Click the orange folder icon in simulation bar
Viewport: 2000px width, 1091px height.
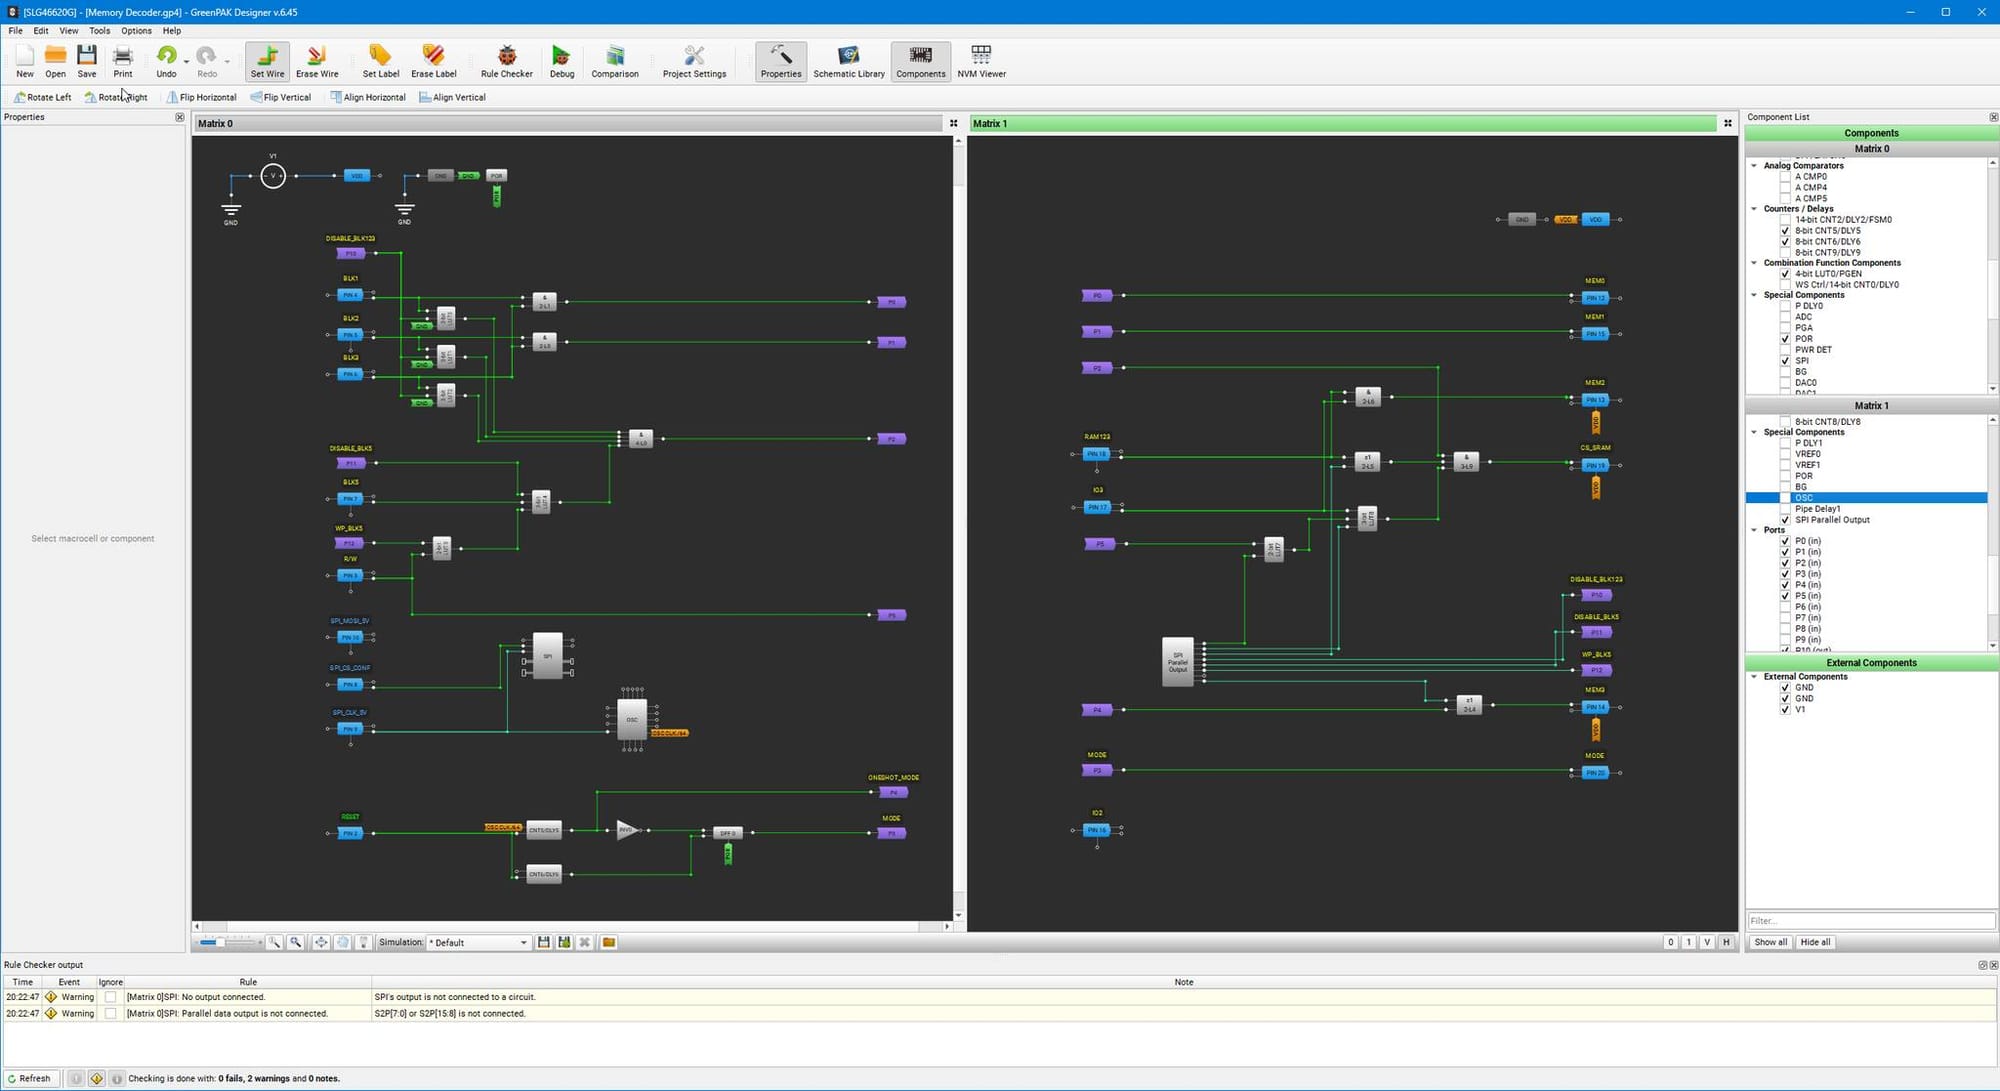click(608, 942)
